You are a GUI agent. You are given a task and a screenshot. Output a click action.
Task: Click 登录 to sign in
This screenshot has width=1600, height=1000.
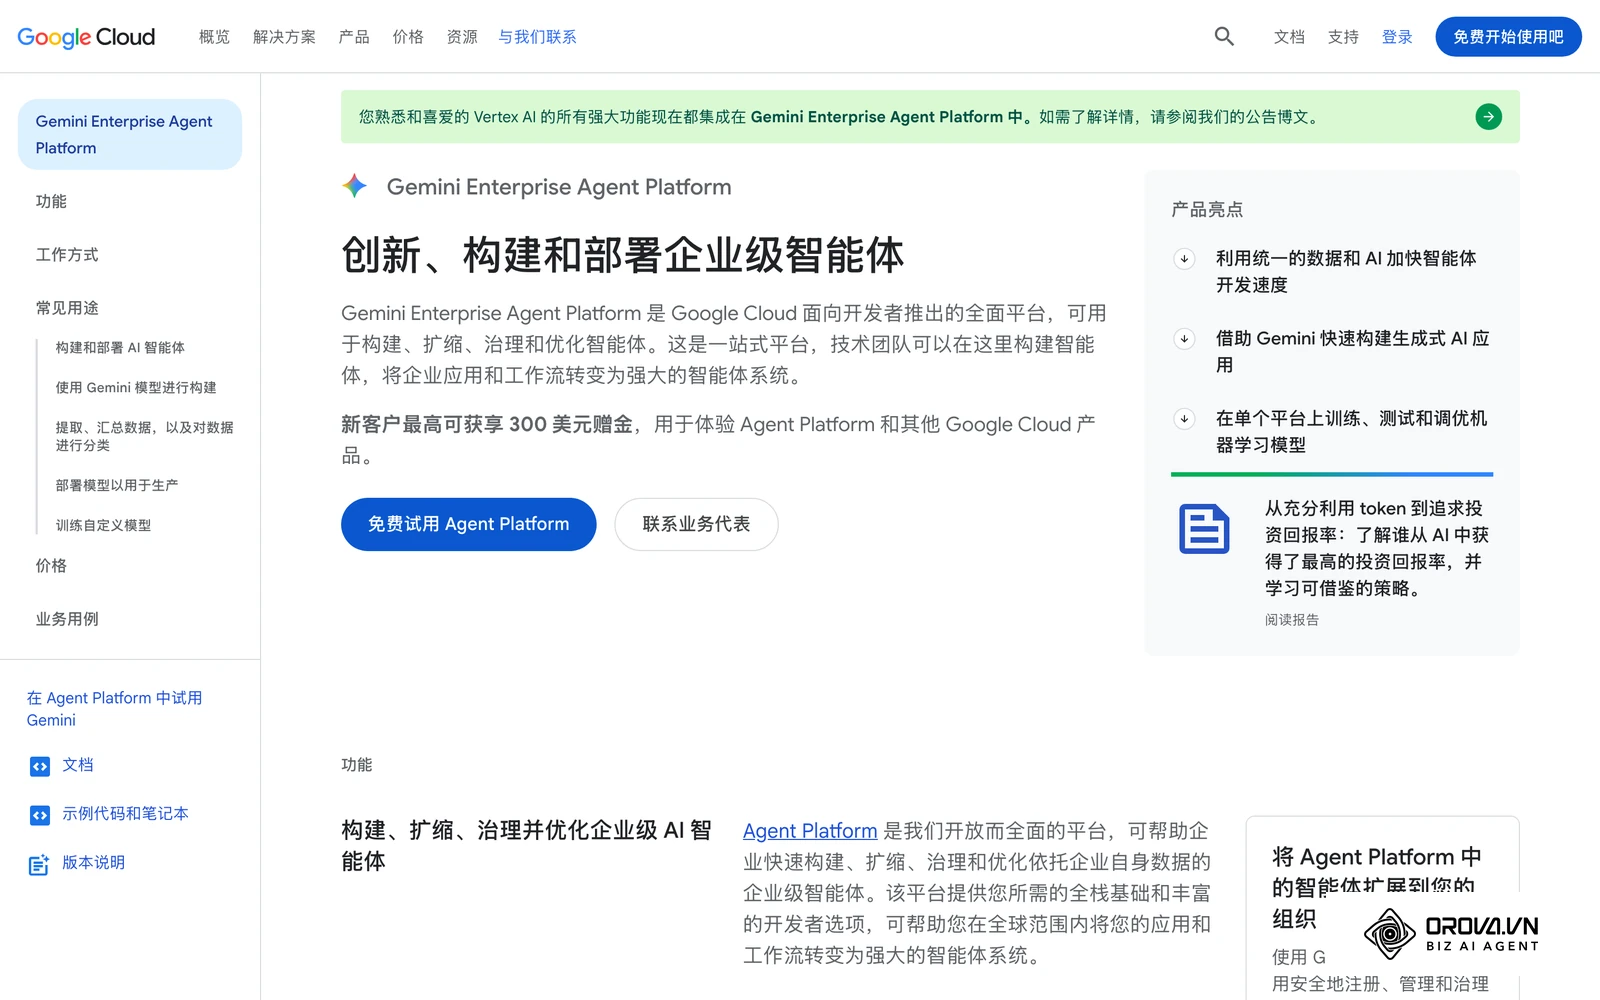pos(1397,37)
